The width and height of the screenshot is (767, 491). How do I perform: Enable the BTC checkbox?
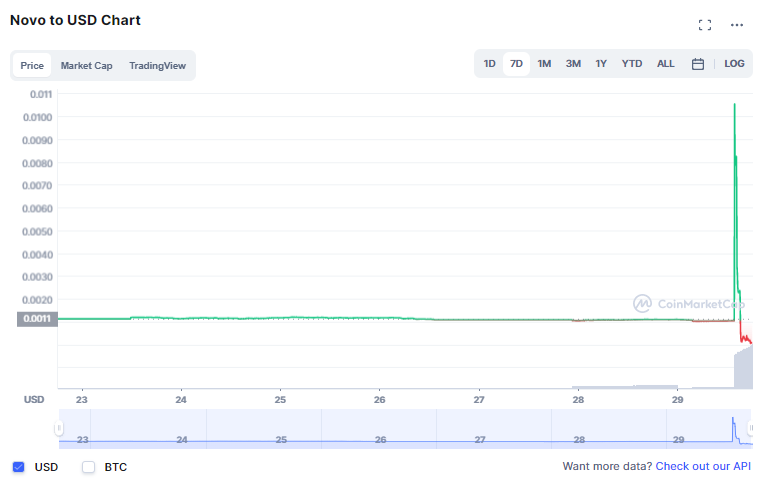[x=88, y=467]
